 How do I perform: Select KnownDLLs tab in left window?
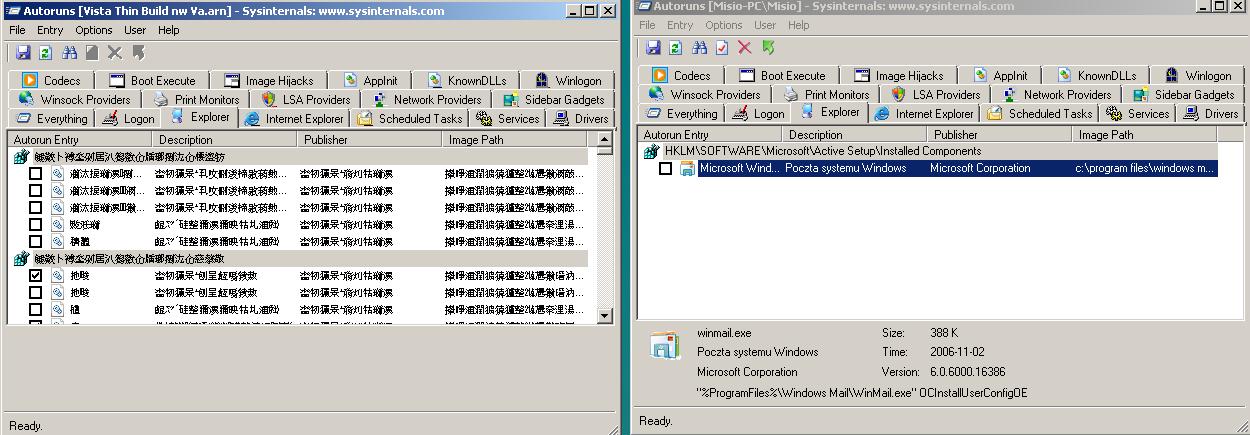coord(467,80)
